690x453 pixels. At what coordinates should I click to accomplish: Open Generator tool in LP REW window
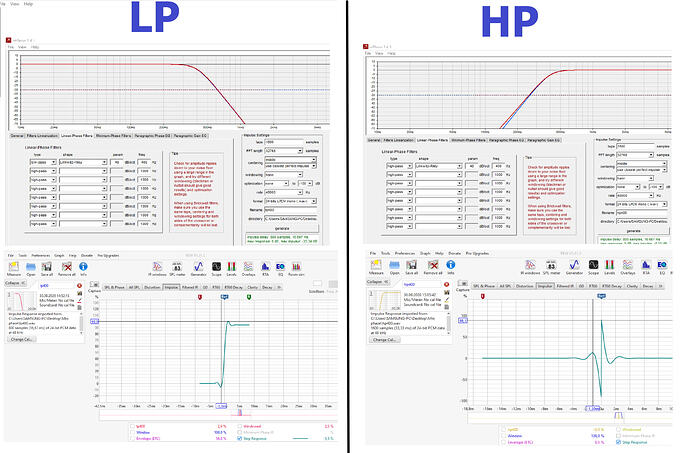[198, 267]
